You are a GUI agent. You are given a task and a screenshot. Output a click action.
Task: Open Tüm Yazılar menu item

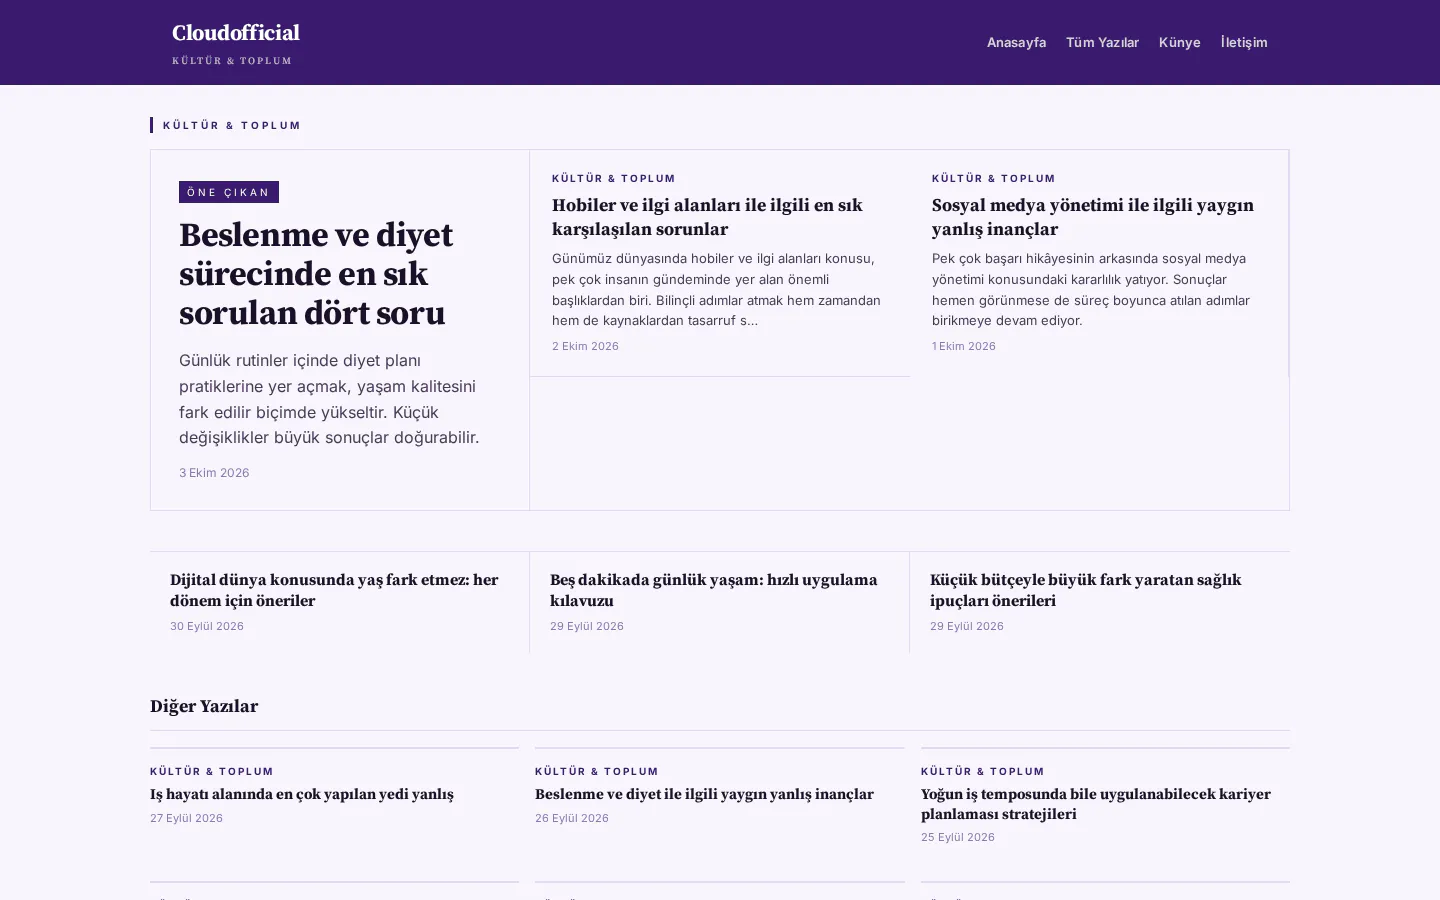tap(1102, 42)
